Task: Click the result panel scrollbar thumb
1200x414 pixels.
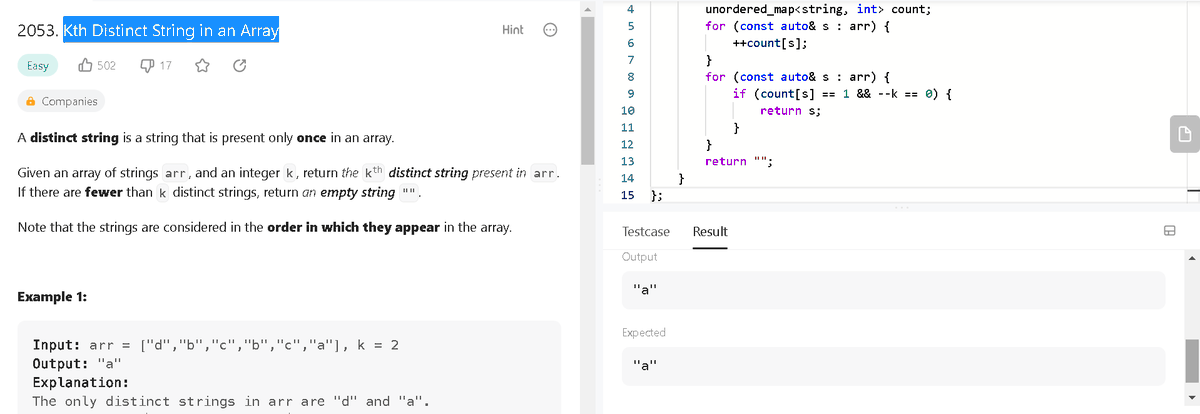Action: point(1192,361)
